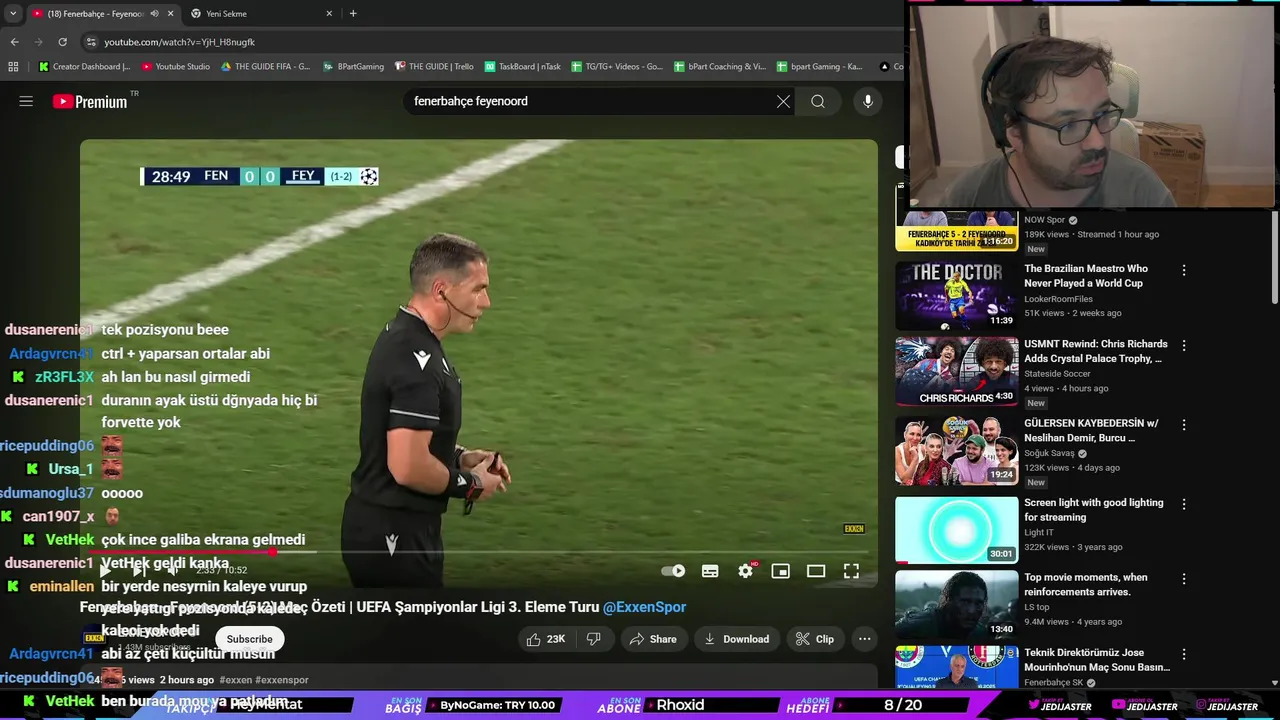1280x720 pixels.
Task: Open Youtube Studio bookmark
Action: click(x=176, y=66)
